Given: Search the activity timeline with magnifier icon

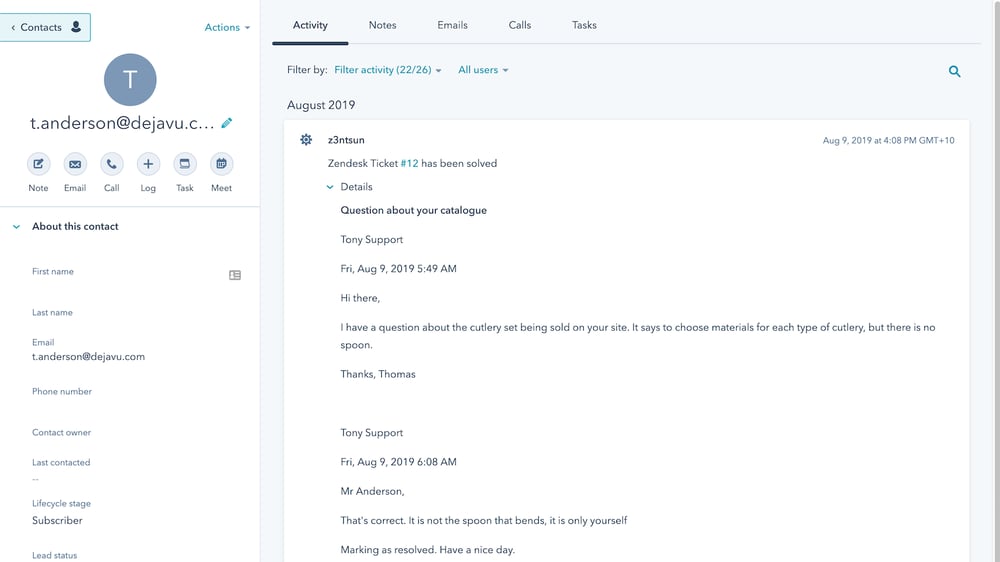Looking at the screenshot, I should [954, 71].
